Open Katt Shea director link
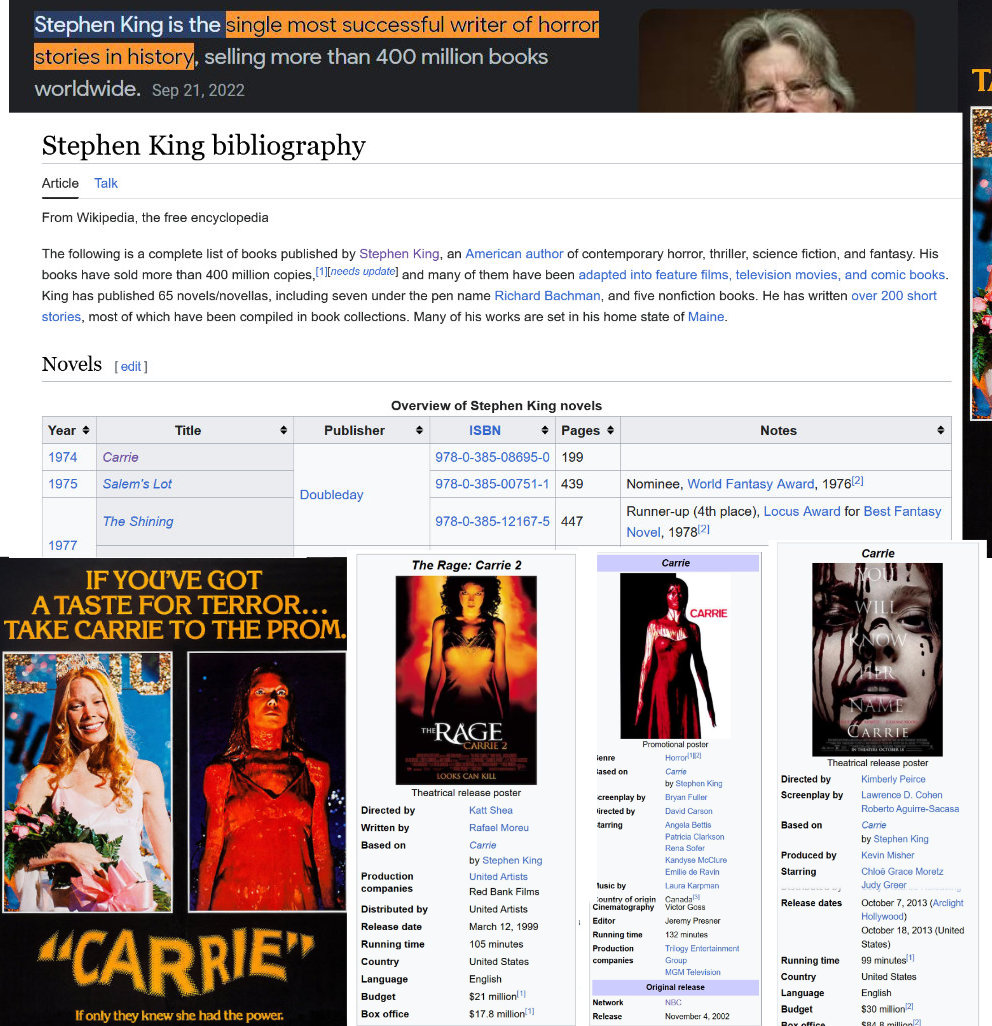This screenshot has height=1026, width=992. [x=491, y=810]
